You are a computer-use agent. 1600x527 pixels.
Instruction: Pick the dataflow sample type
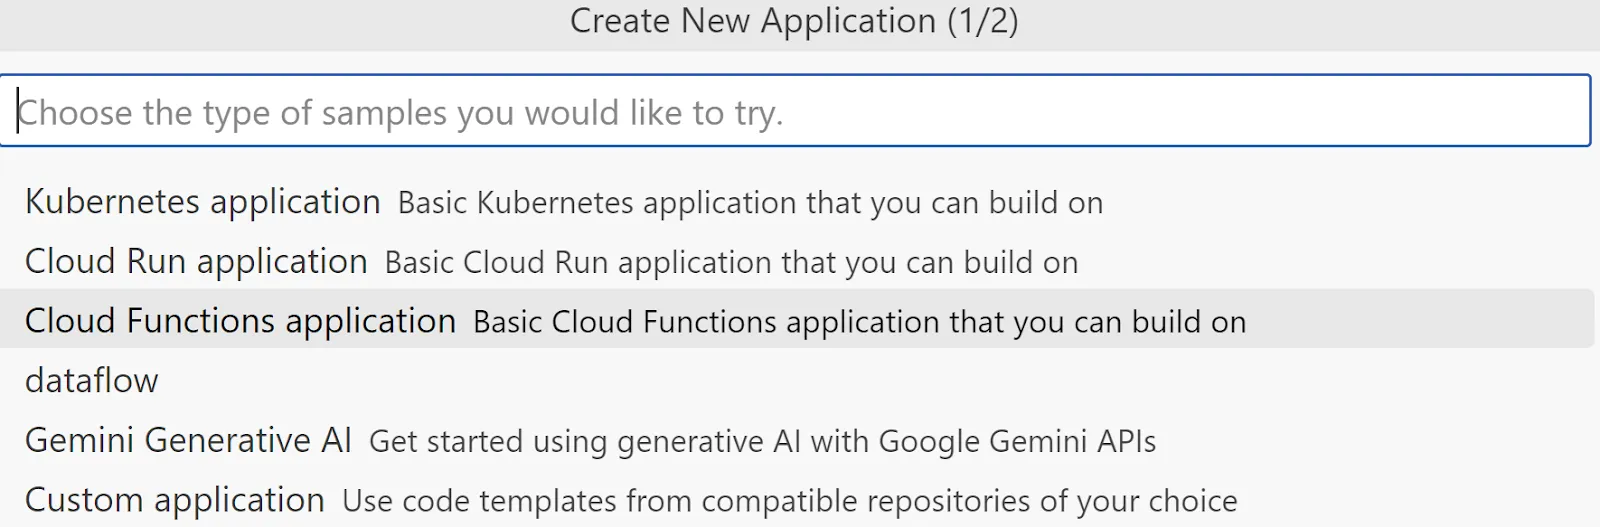92,381
